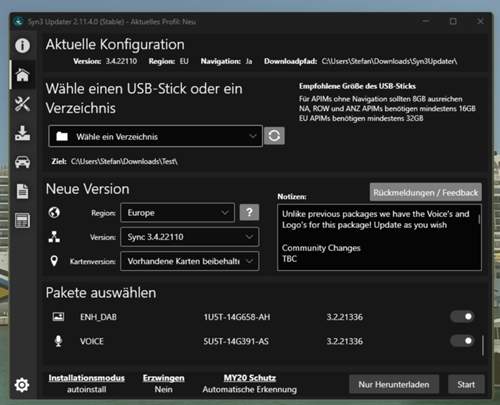Click inside the Notizen text box
Viewport: 500px width, 405px height.
point(379,237)
